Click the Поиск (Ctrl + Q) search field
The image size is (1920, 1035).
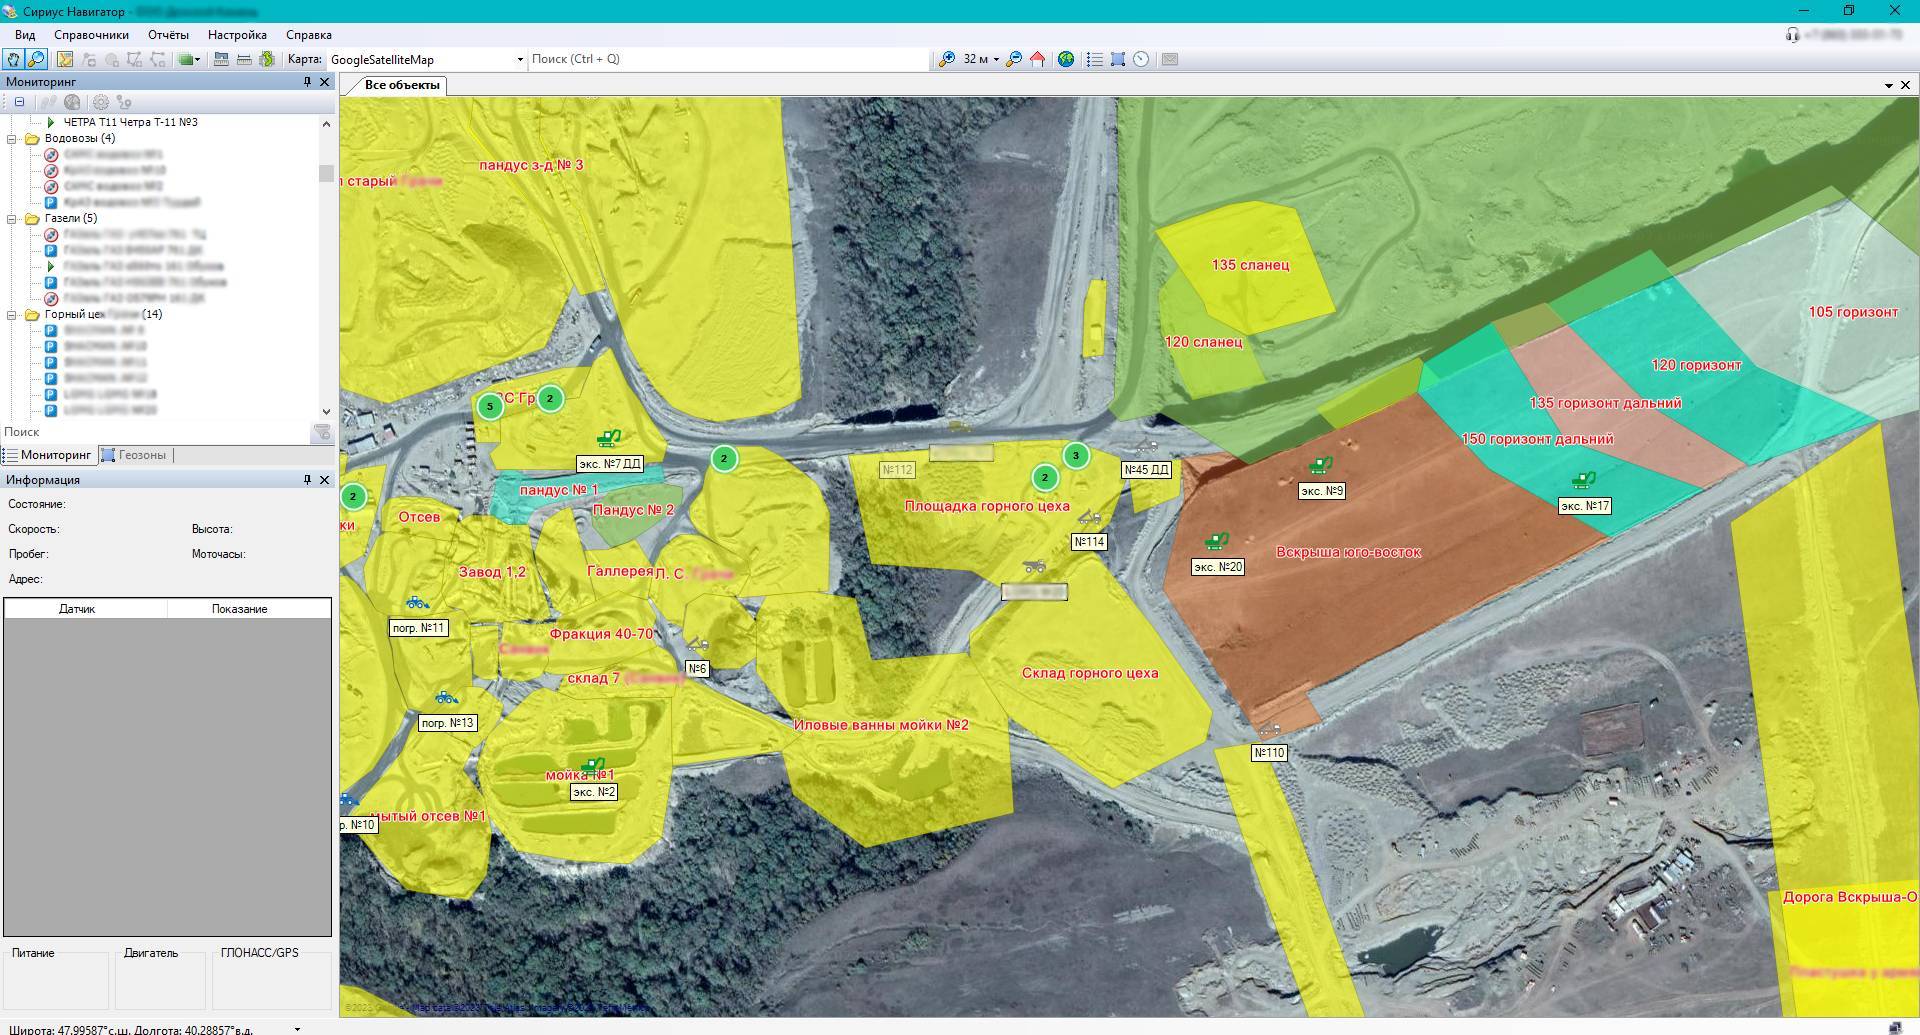click(x=728, y=59)
